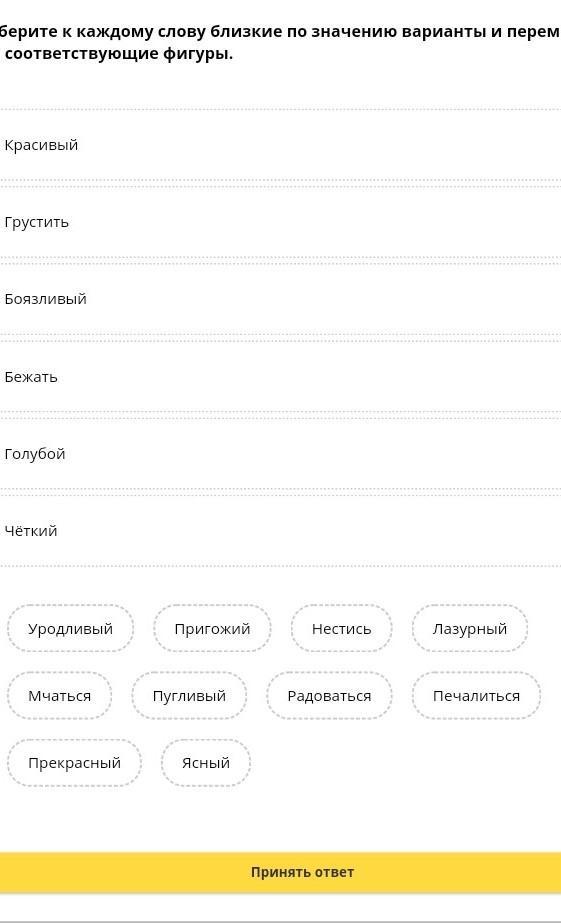Click the task instruction heading text

280,42
